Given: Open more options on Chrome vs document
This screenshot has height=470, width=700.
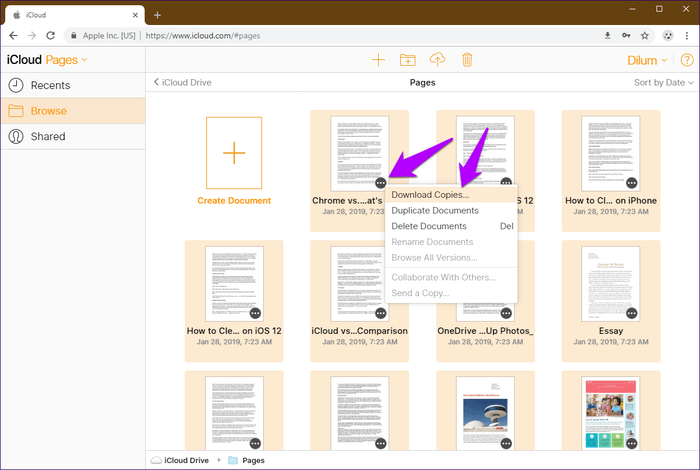Looking at the screenshot, I should click(x=381, y=183).
